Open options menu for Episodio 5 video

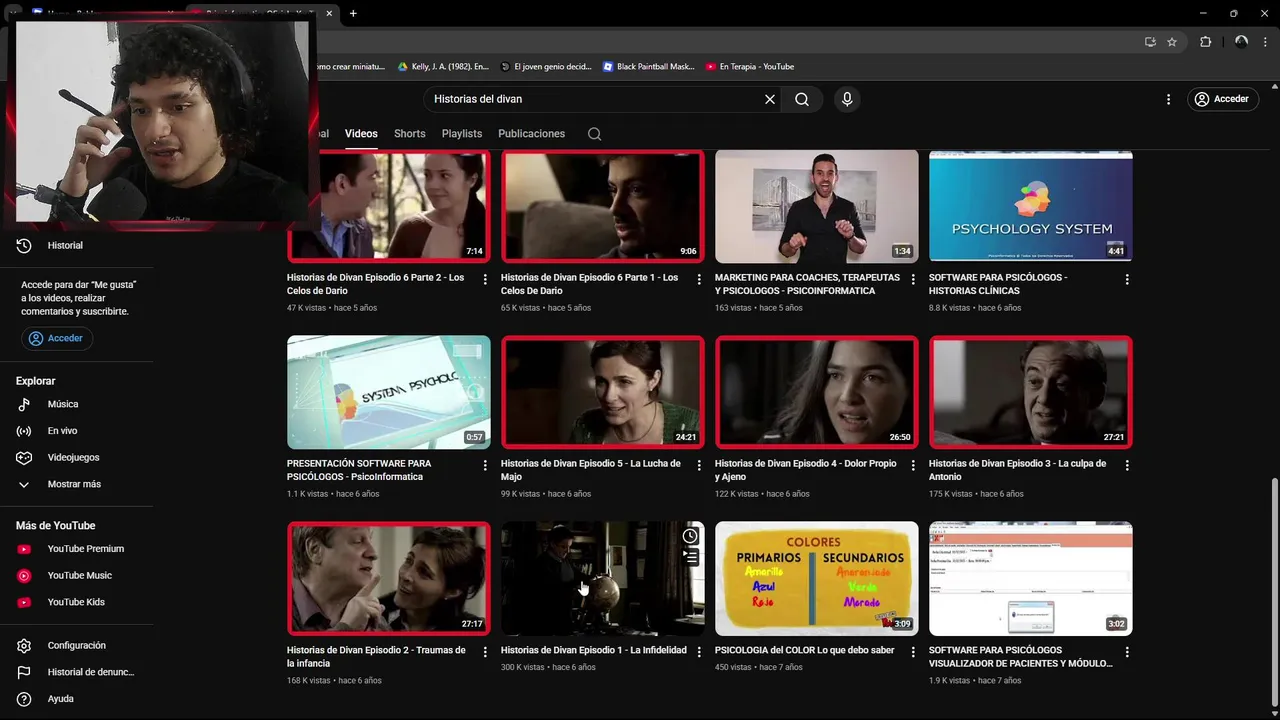pyautogui.click(x=699, y=465)
